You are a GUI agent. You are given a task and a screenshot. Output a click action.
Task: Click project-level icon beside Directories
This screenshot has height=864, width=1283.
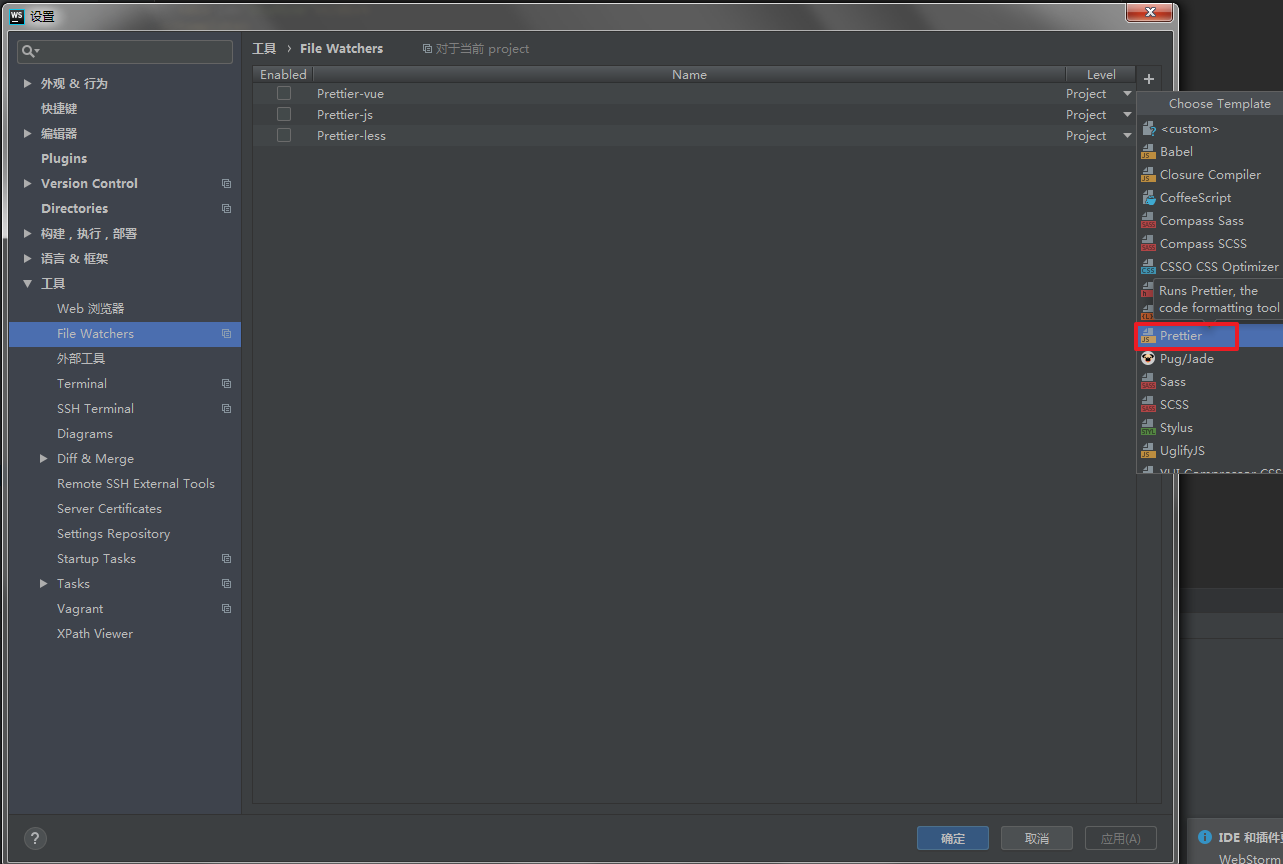click(226, 209)
